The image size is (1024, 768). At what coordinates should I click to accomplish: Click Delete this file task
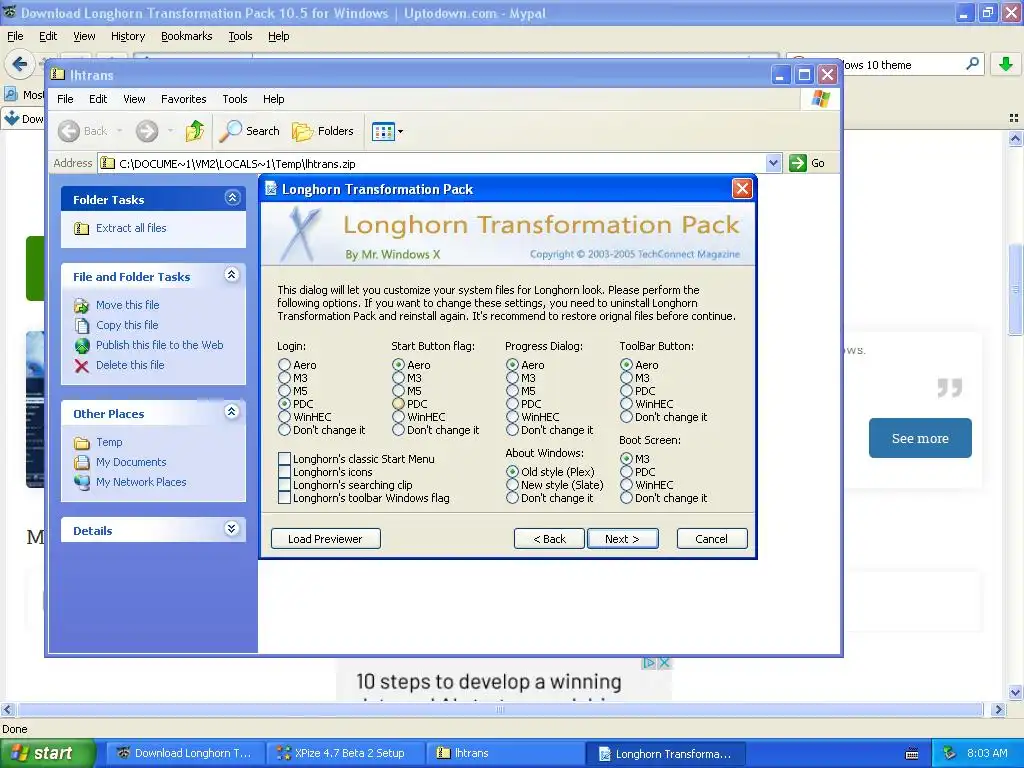[130, 365]
